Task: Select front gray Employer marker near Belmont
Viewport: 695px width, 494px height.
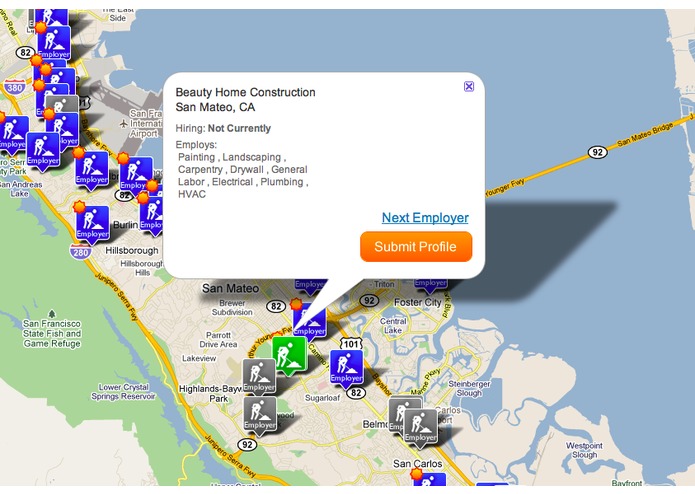Action: [420, 427]
